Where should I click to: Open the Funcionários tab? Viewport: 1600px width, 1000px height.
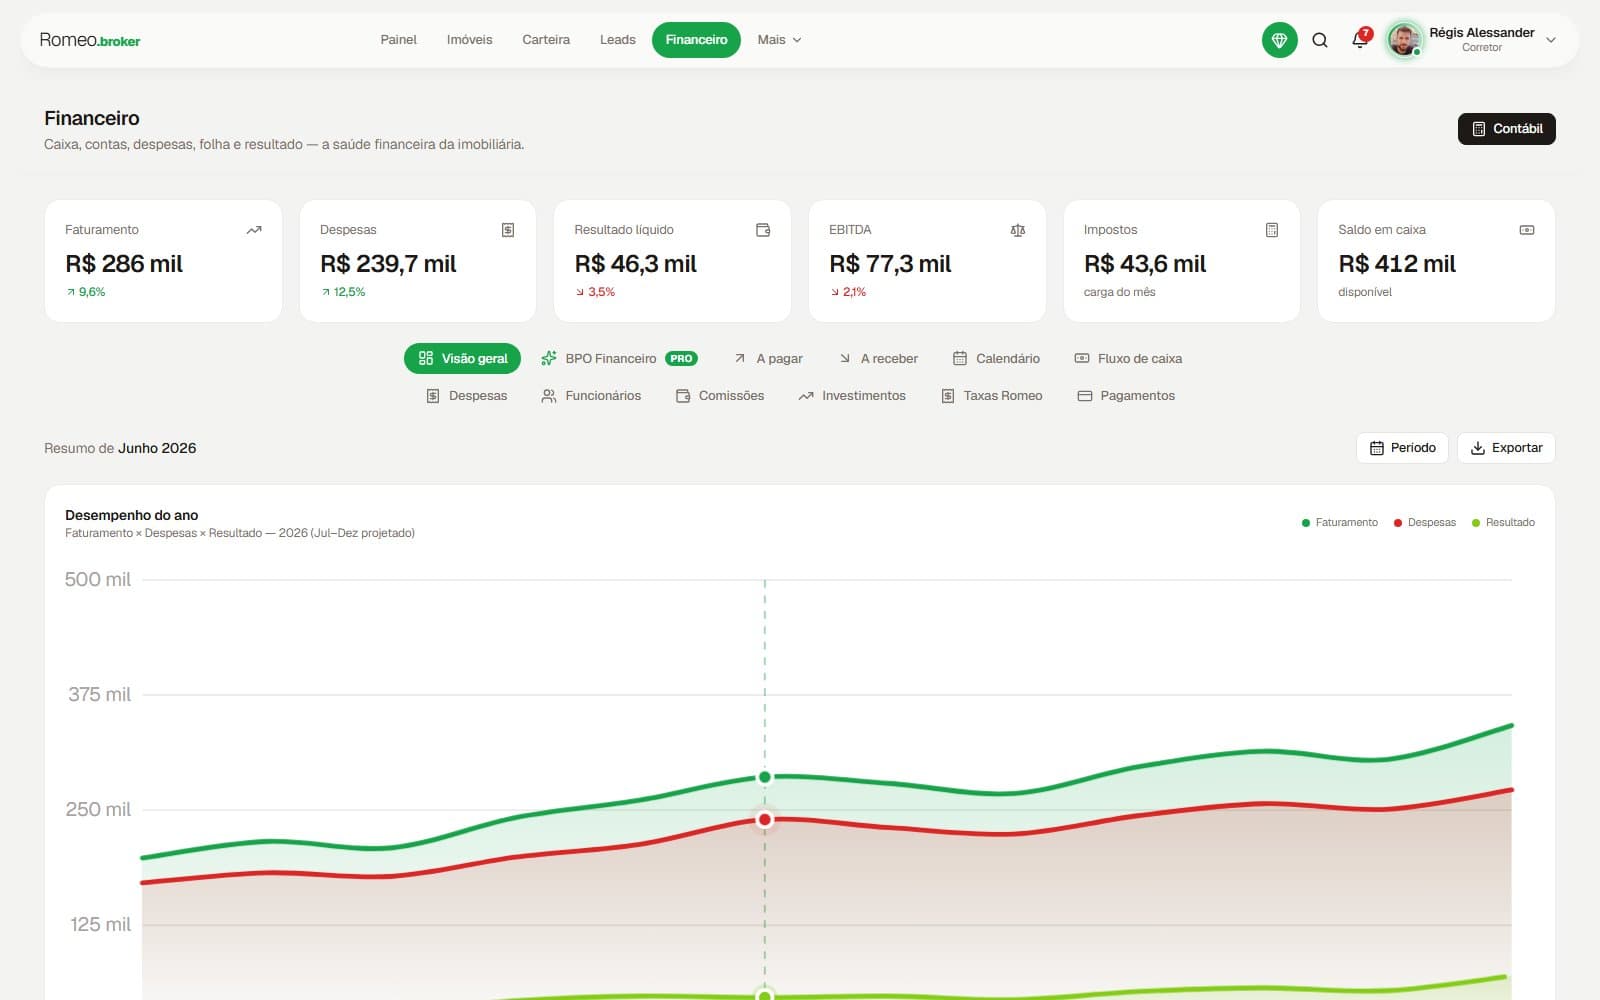[x=591, y=396]
